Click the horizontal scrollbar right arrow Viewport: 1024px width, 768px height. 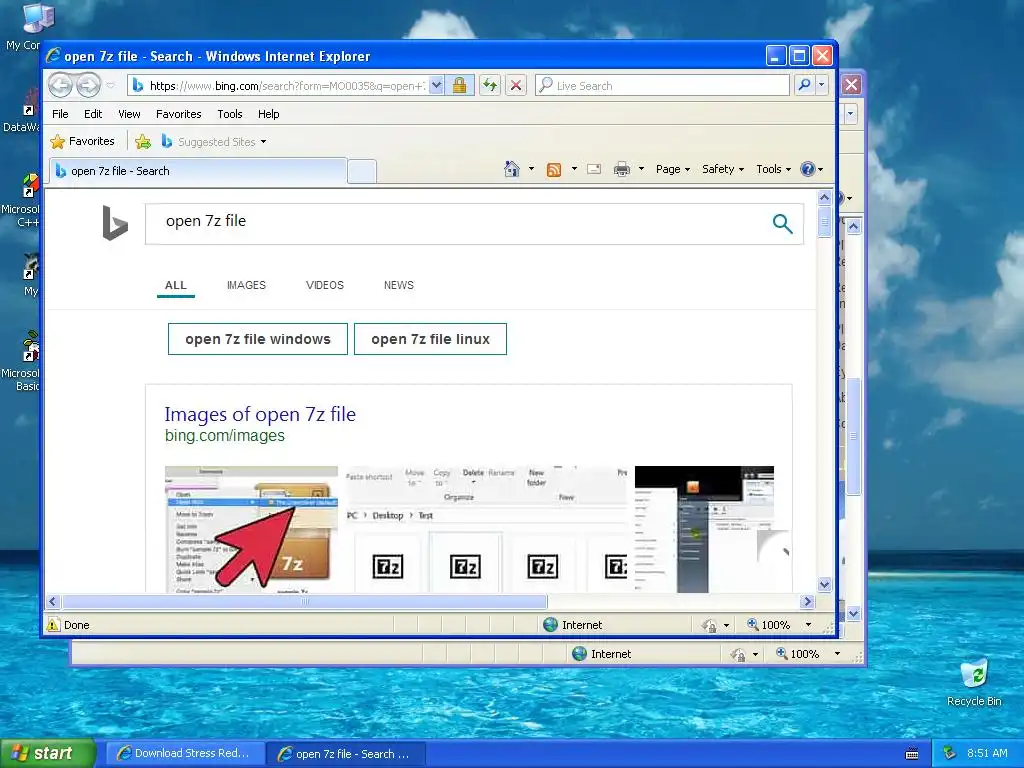click(807, 601)
